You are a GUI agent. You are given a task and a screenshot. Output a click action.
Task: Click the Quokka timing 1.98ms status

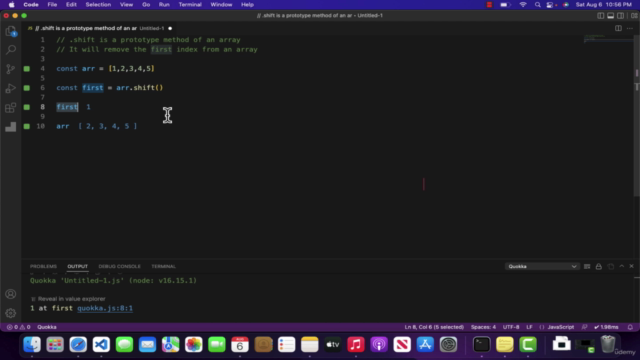pyautogui.click(x=607, y=327)
